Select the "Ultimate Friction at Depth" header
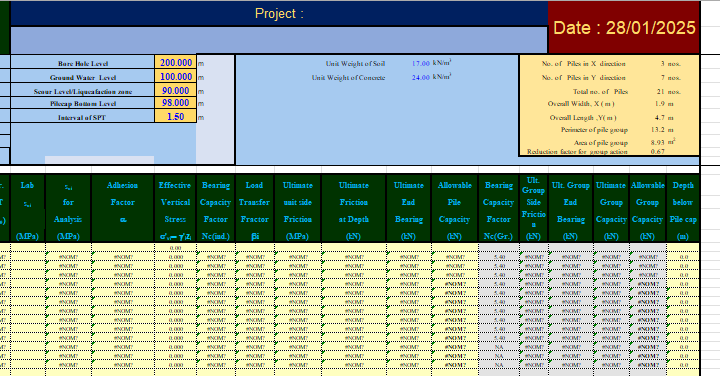 [x=354, y=209]
